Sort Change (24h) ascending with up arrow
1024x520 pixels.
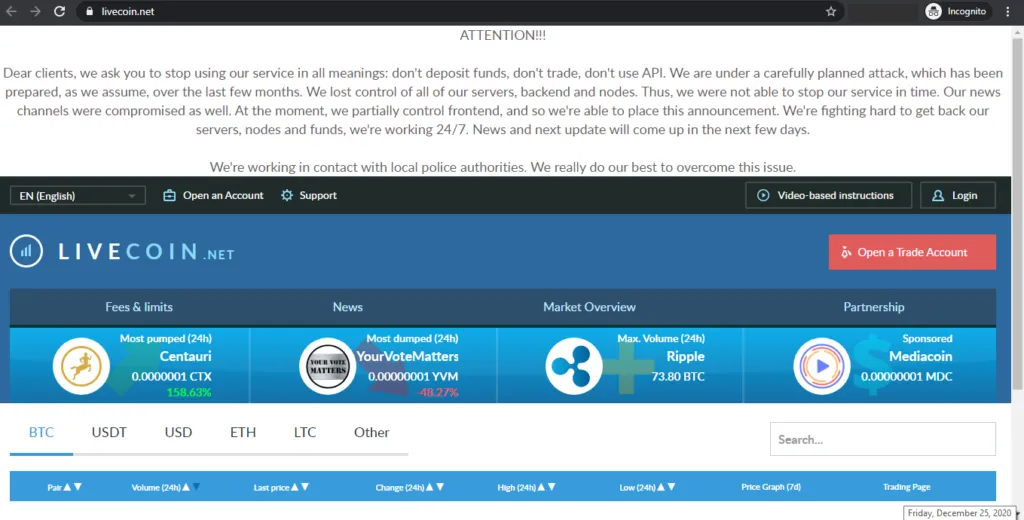[430, 487]
